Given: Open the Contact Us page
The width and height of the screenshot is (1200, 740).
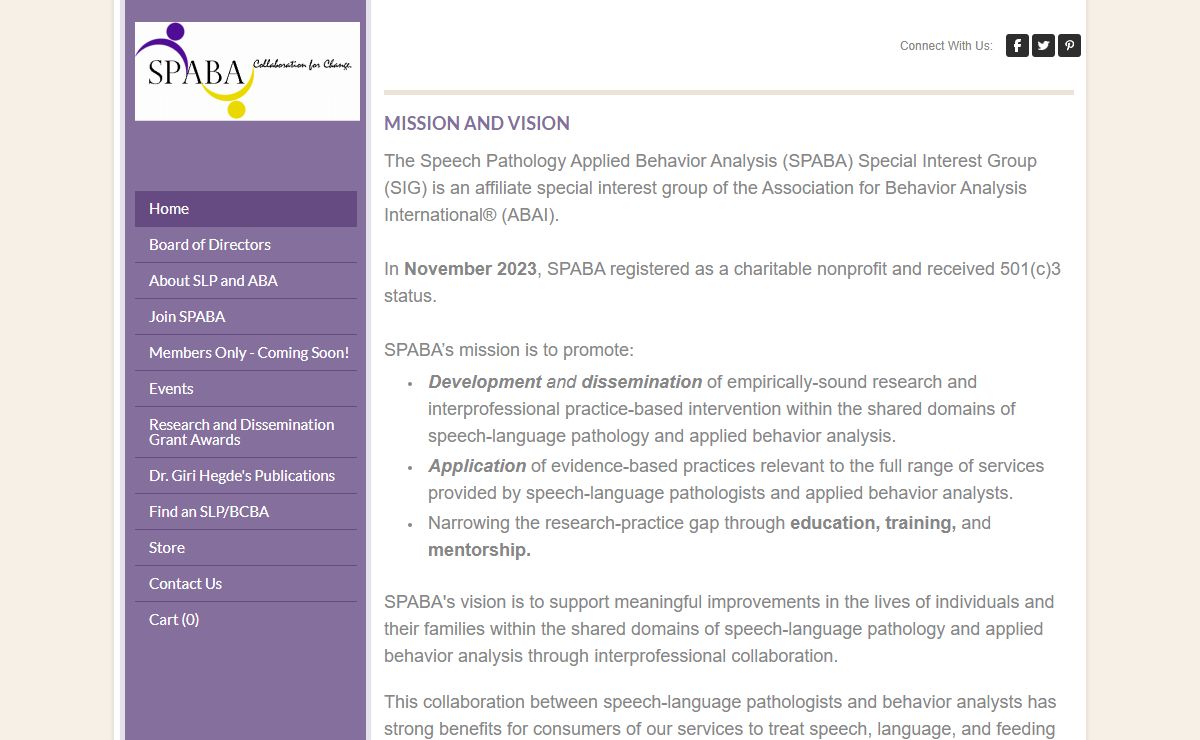Looking at the screenshot, I should [246, 584].
